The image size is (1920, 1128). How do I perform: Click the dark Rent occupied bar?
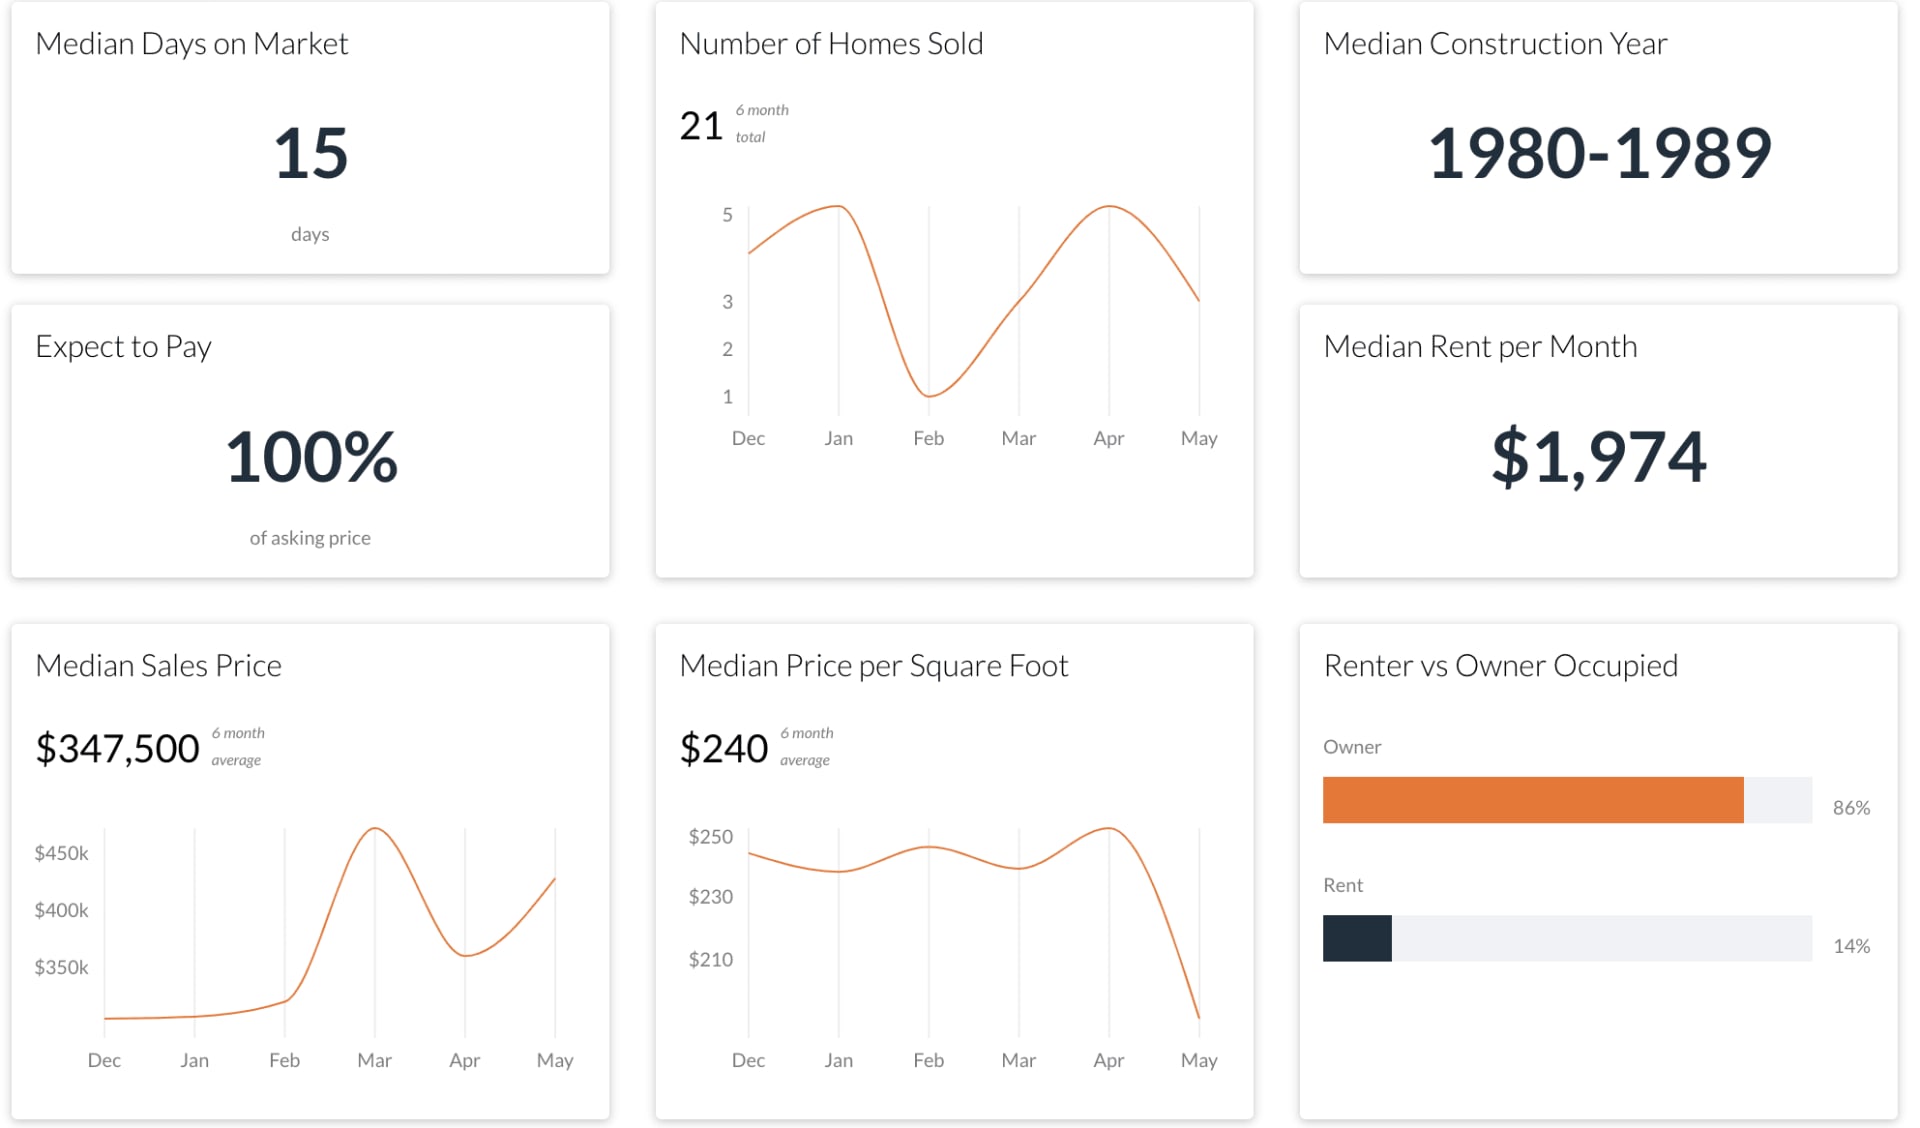coord(1356,938)
